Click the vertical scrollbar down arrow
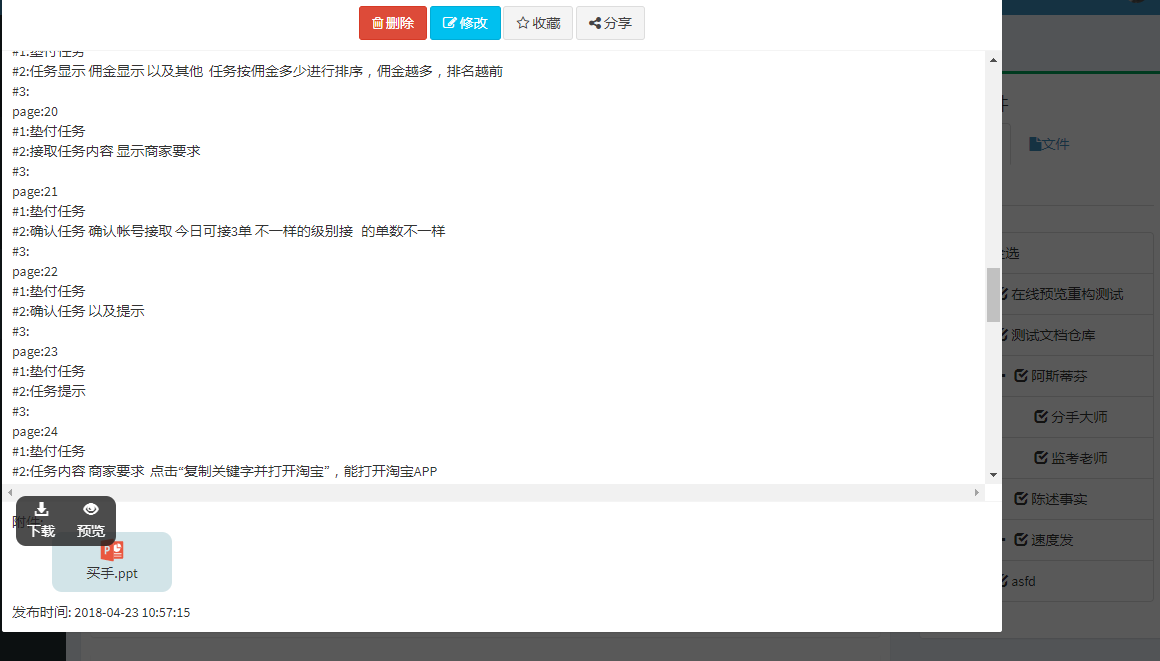 (994, 475)
